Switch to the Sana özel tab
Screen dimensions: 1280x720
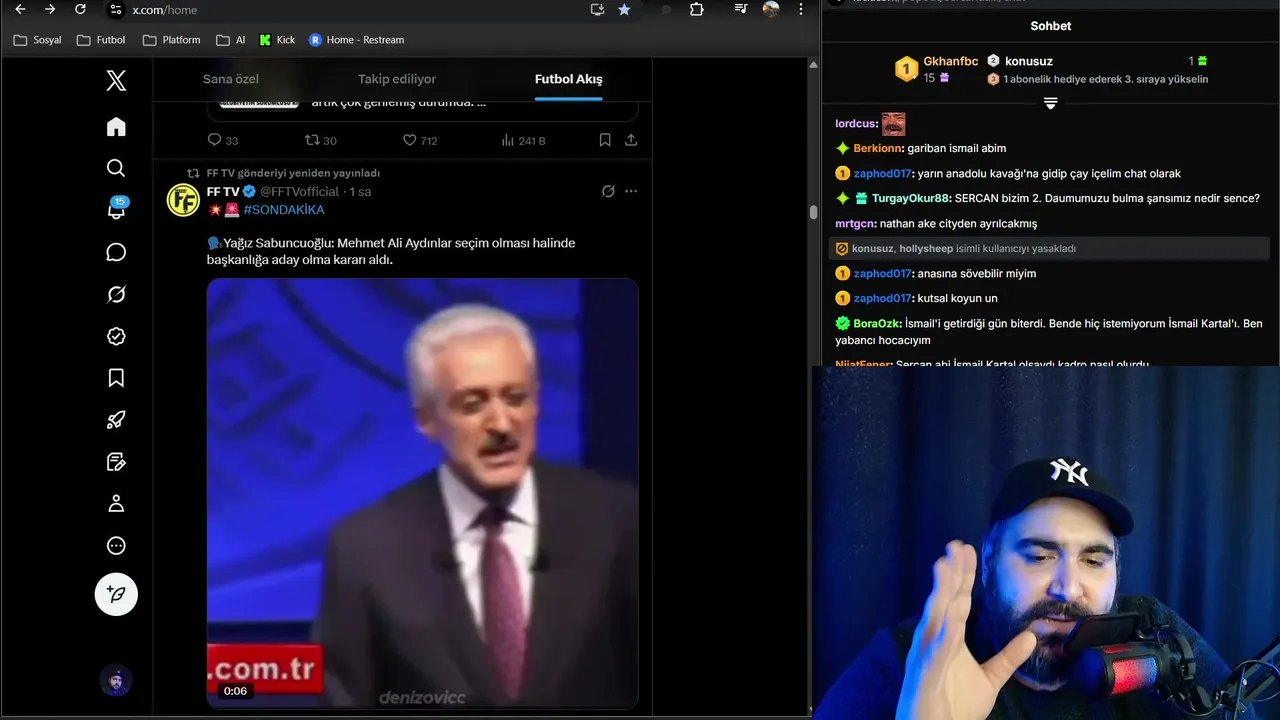tap(231, 79)
